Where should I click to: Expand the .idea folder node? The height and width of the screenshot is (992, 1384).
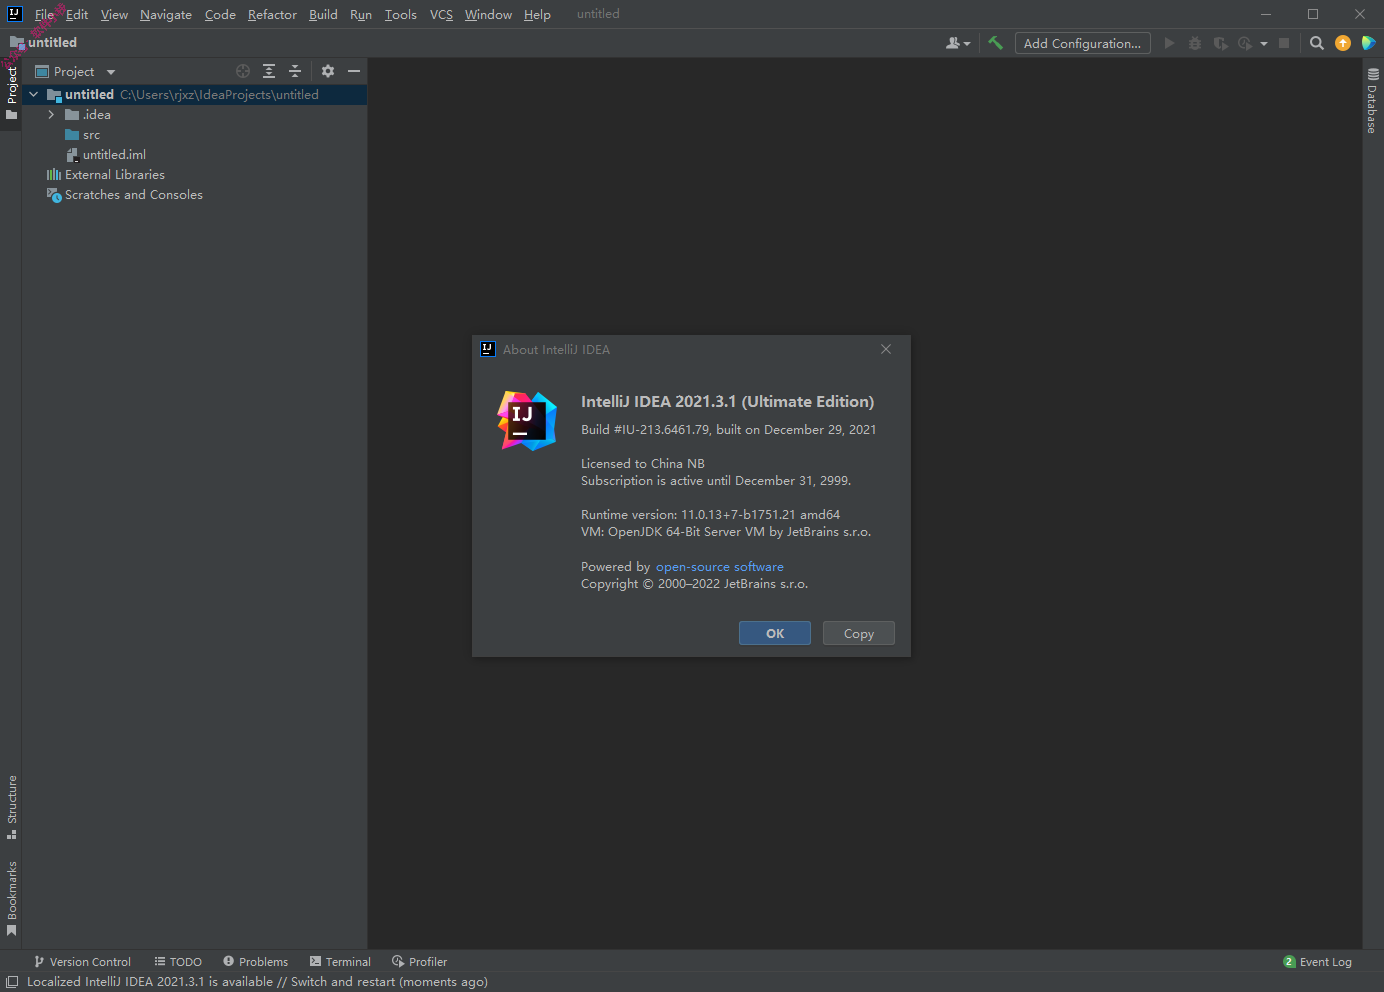click(51, 115)
